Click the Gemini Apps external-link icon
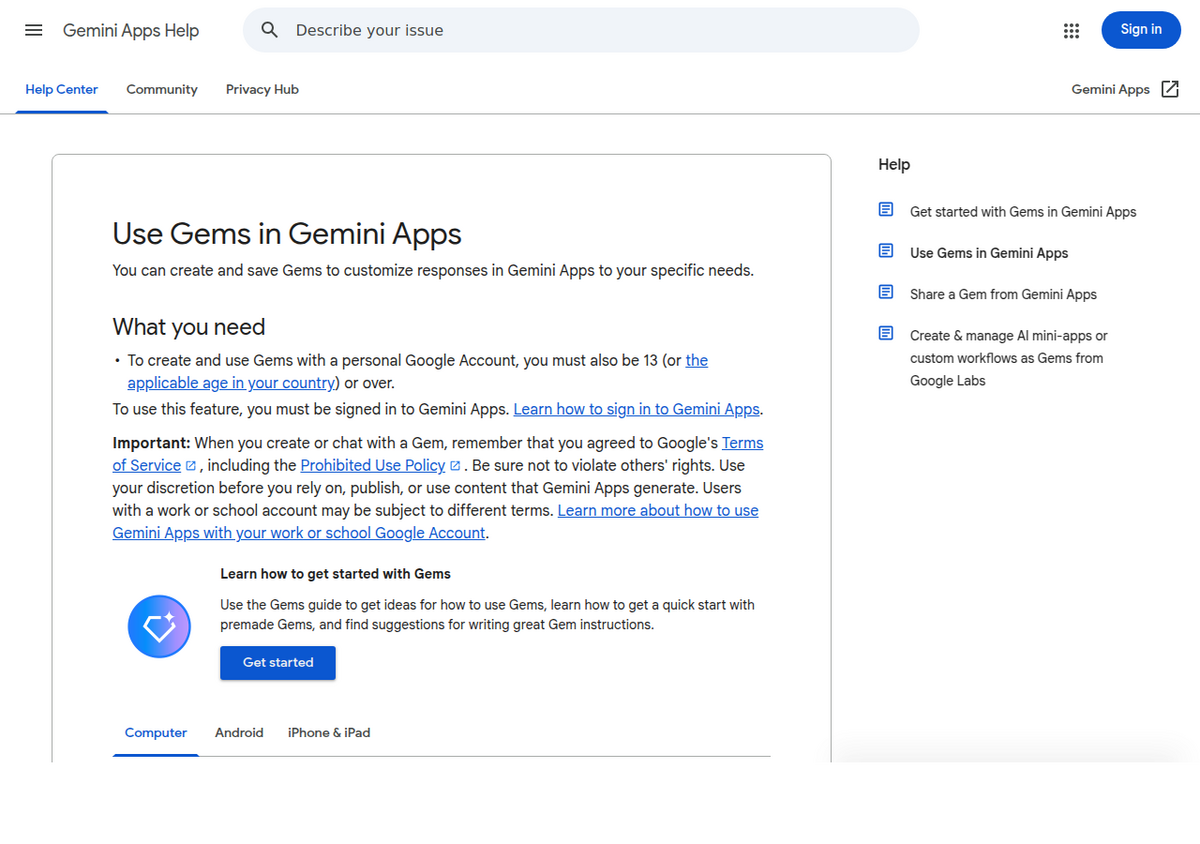 point(1170,89)
